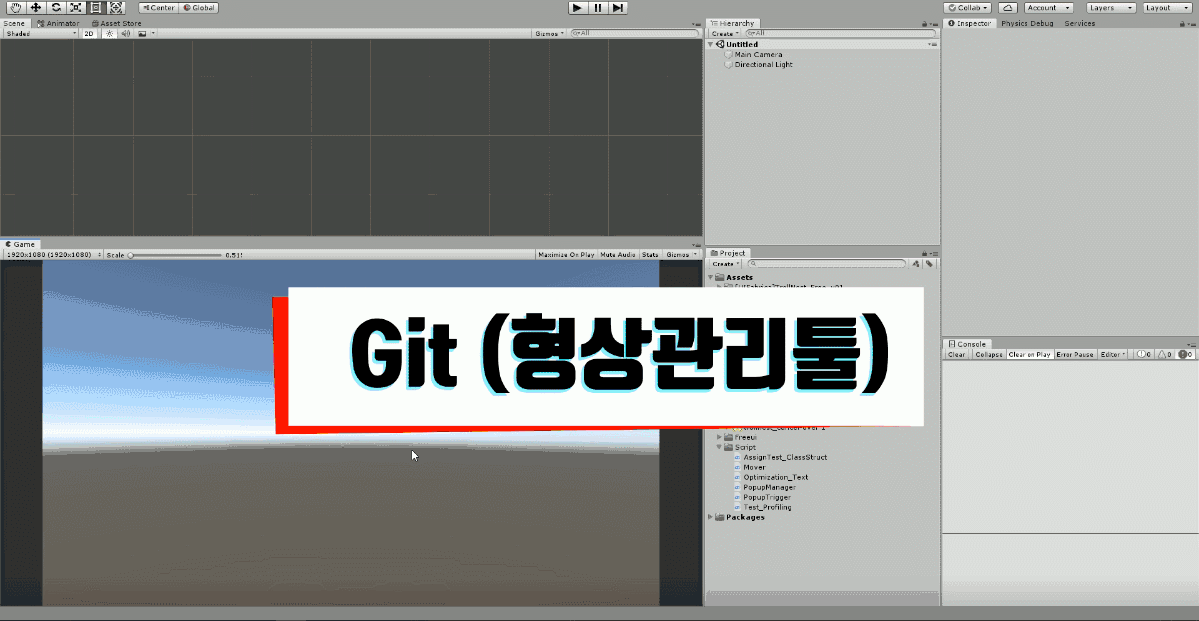Switch to the Physics Debug tab
The width and height of the screenshot is (1199, 621).
(1027, 24)
